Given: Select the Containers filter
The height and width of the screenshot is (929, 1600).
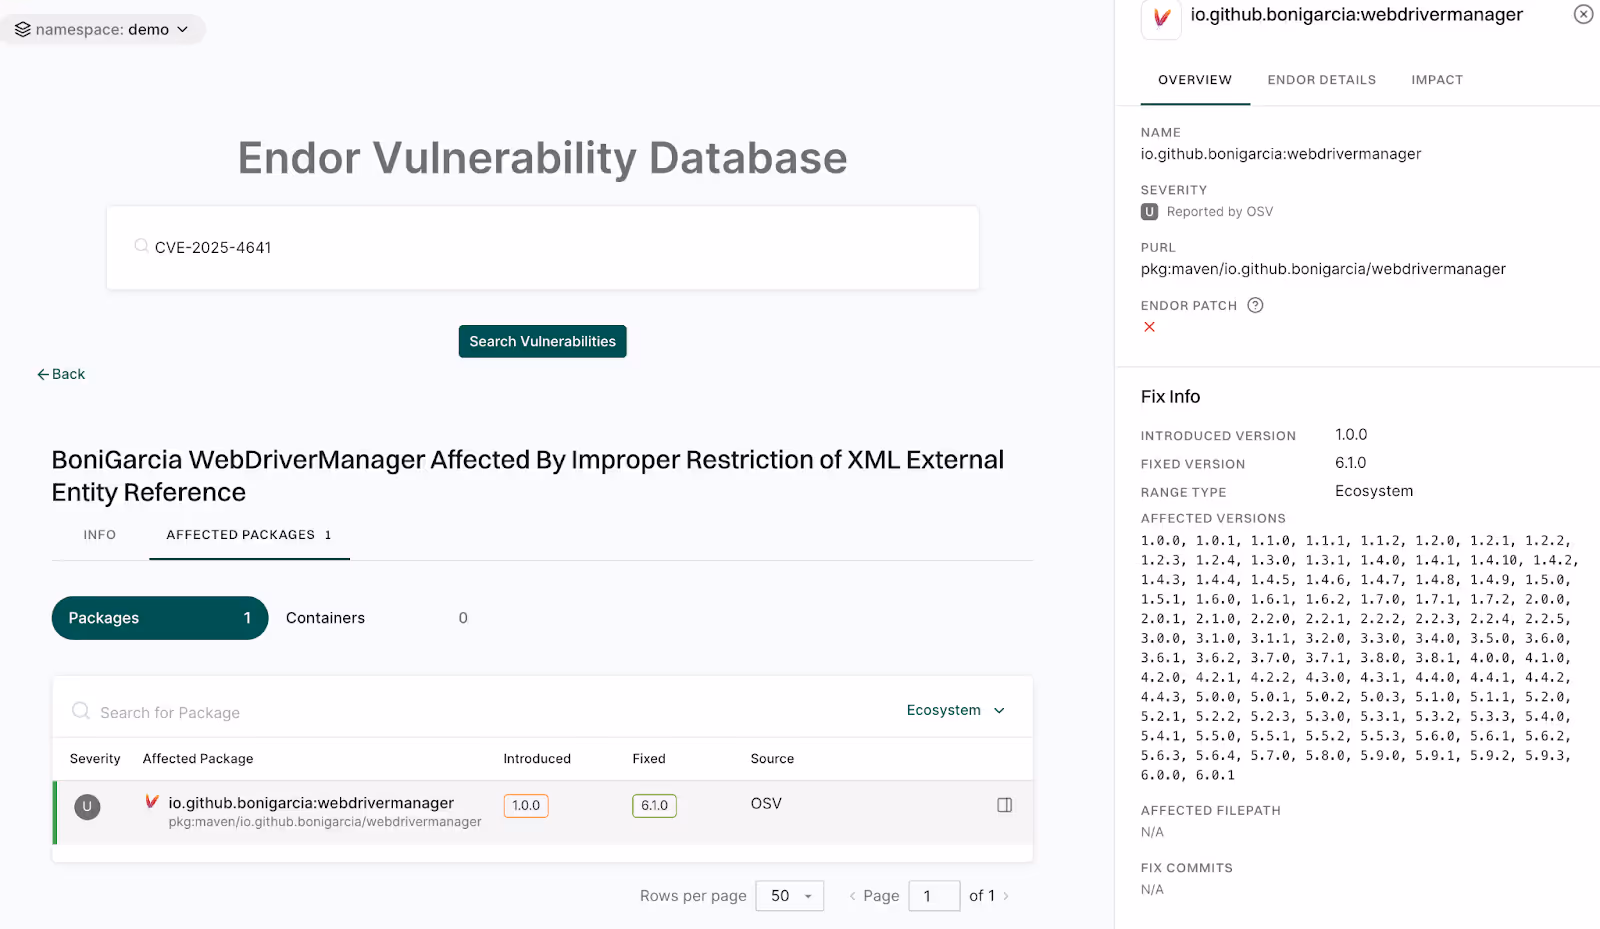Looking at the screenshot, I should click(377, 618).
